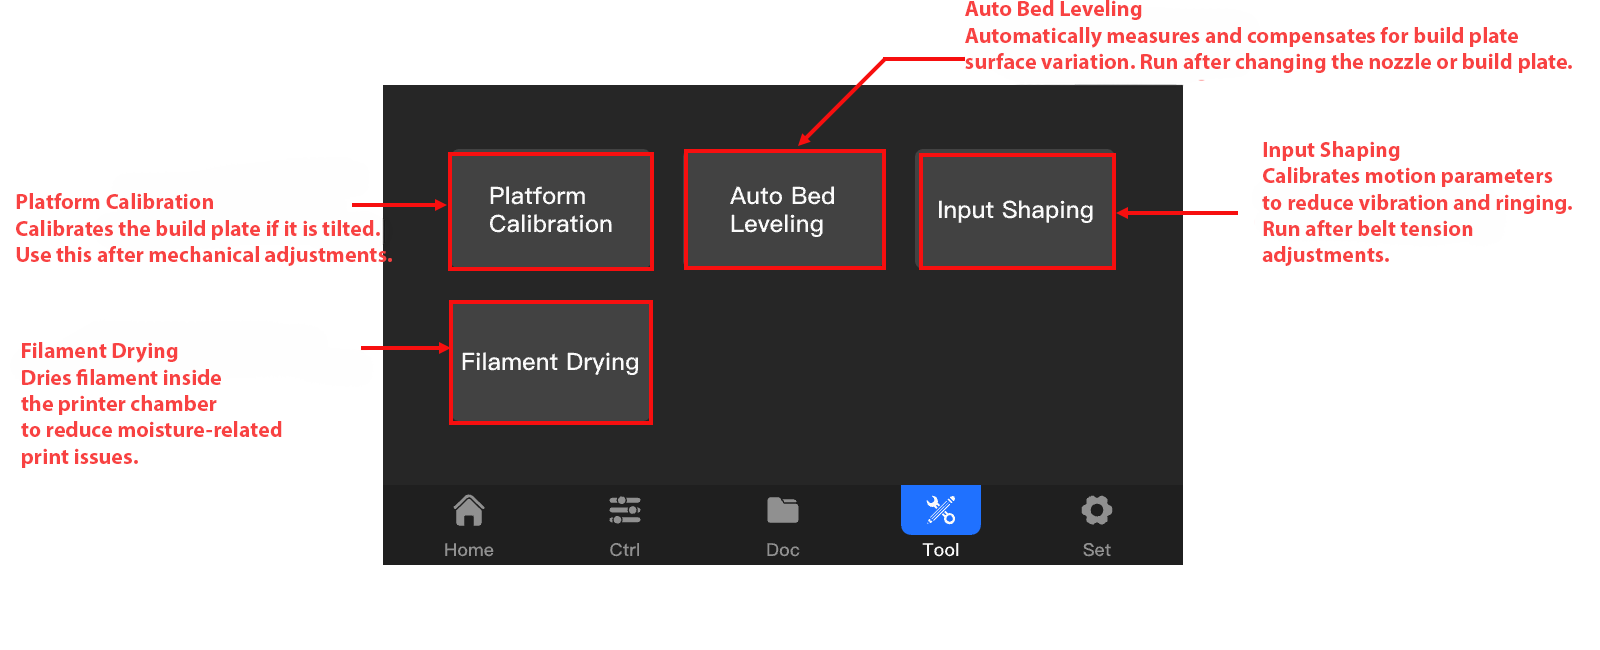The image size is (1600, 650).
Task: Click the diagonal arrow pointing to Auto Bed Leveling
Action: point(843,101)
